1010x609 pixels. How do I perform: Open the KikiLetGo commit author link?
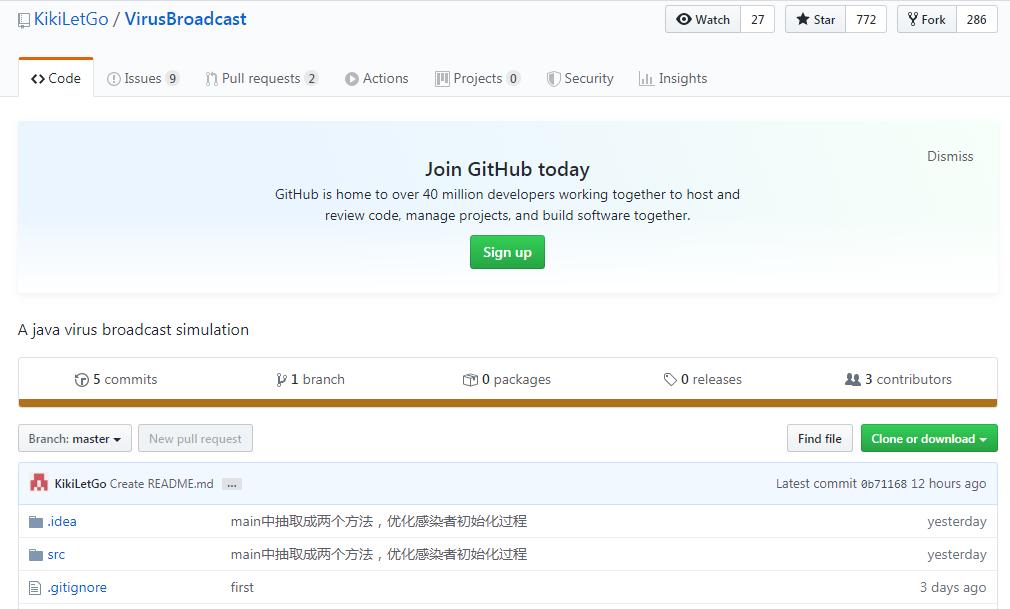(81, 484)
